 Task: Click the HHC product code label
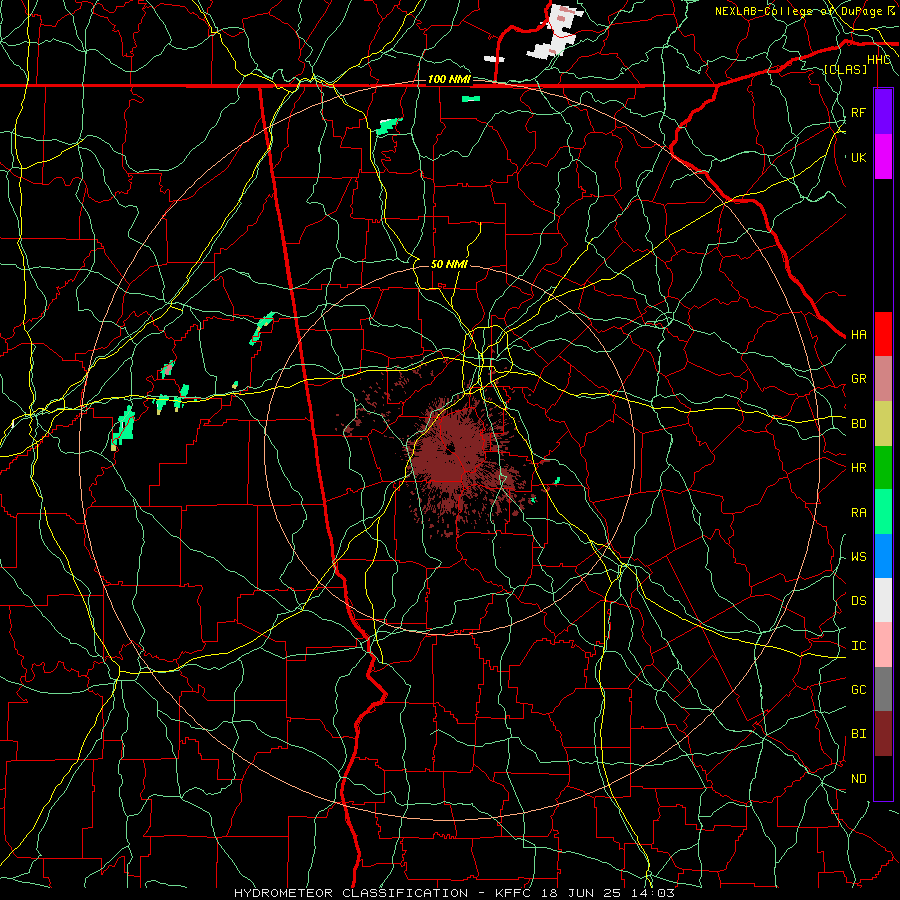coord(878,60)
